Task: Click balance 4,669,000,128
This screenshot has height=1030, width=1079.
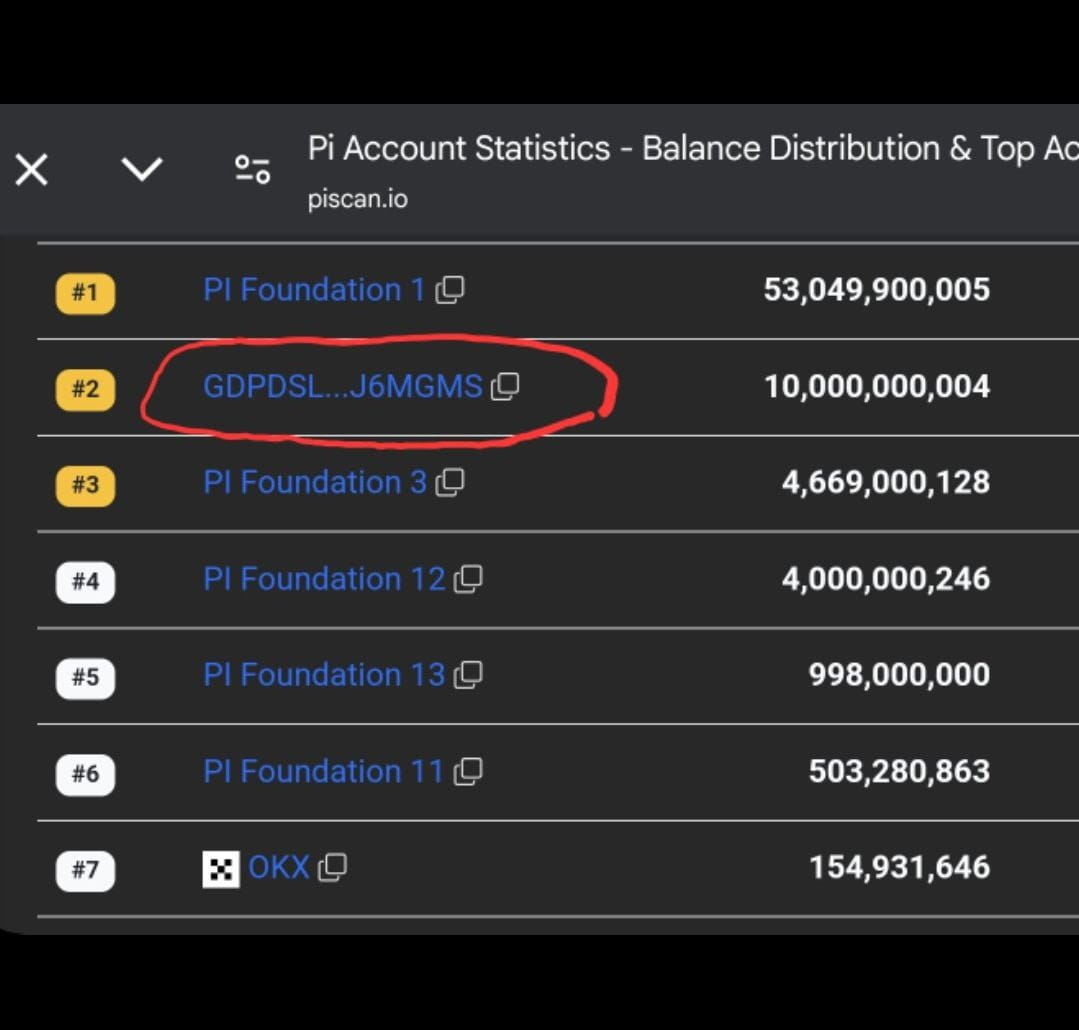Action: coord(886,482)
